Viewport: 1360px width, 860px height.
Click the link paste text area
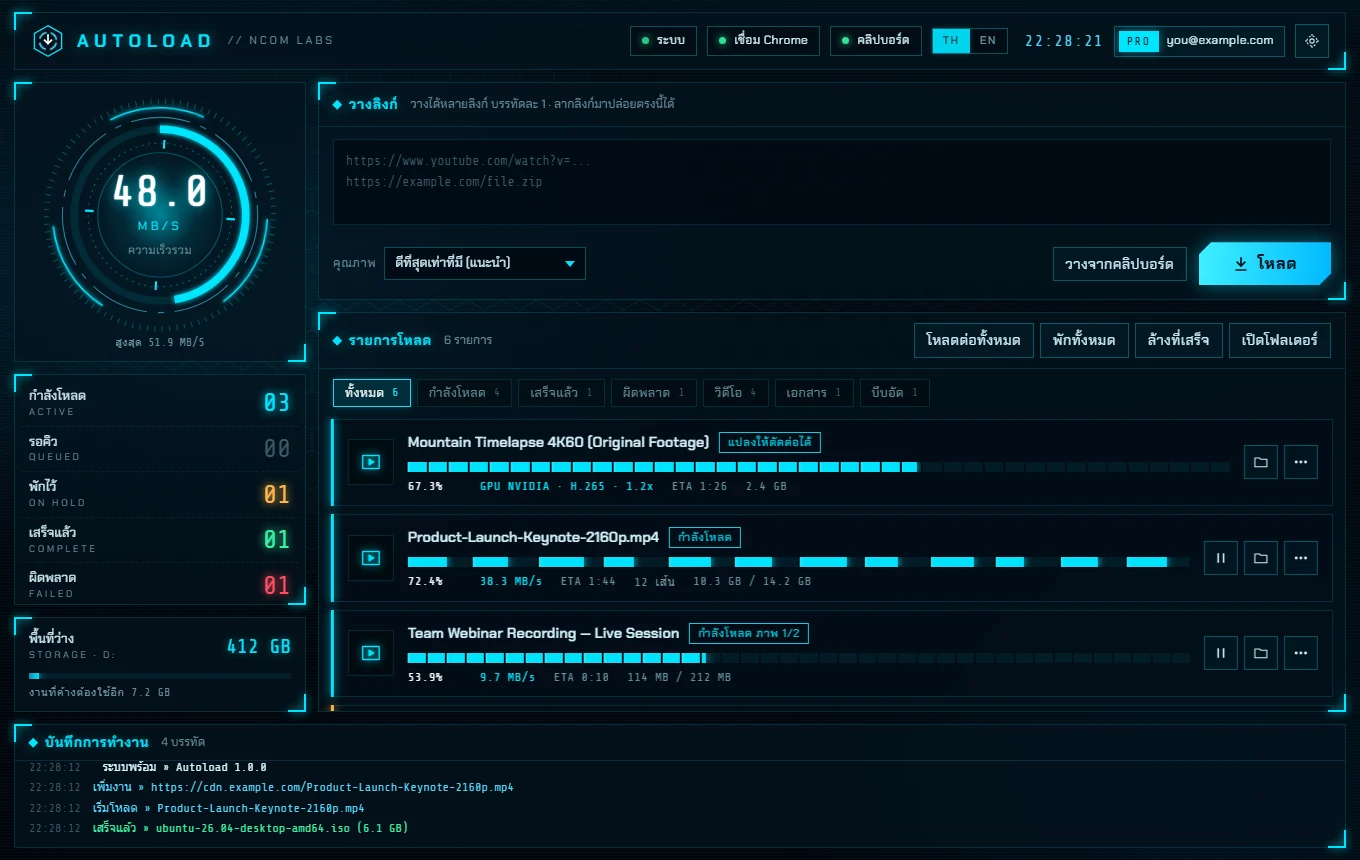click(831, 182)
